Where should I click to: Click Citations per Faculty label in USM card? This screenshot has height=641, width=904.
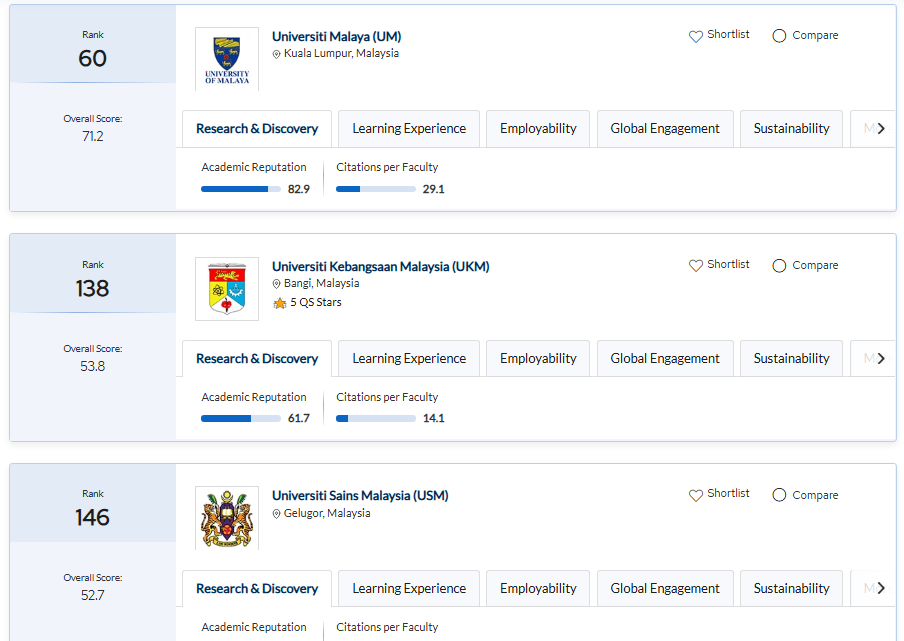(x=387, y=627)
